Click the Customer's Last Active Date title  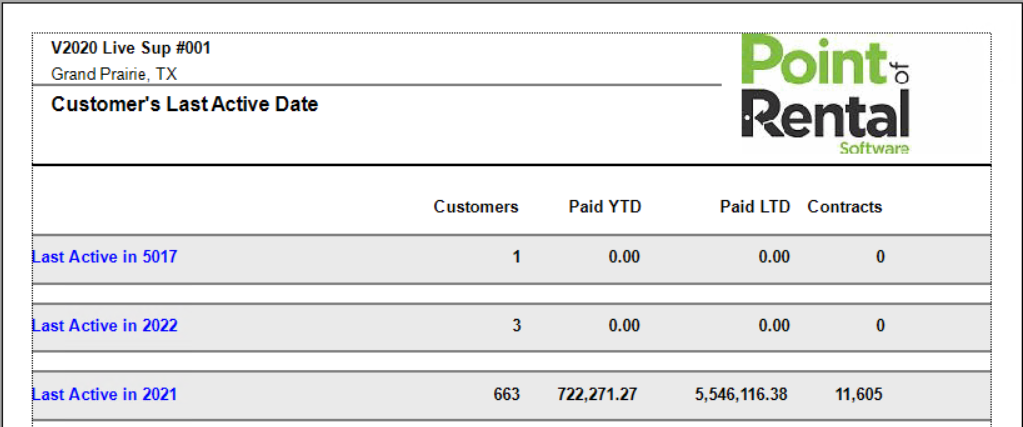184,104
